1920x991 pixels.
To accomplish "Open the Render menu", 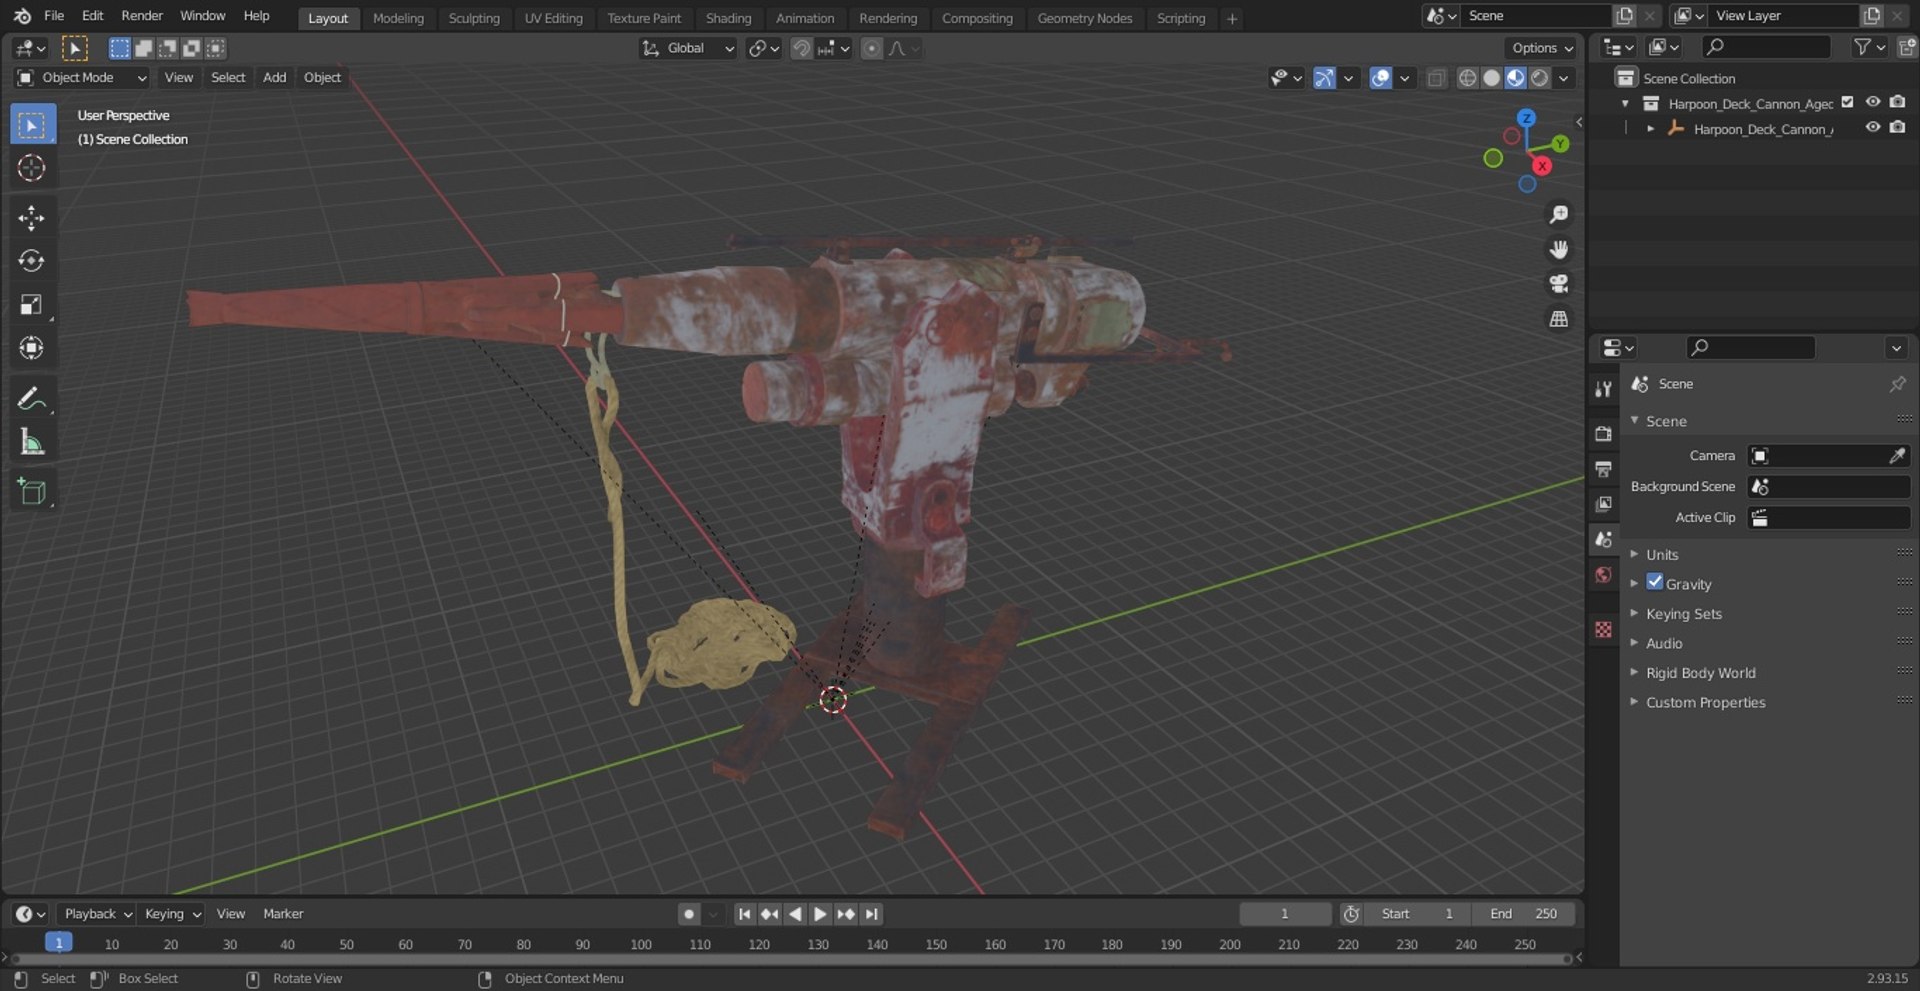I will click(x=142, y=15).
